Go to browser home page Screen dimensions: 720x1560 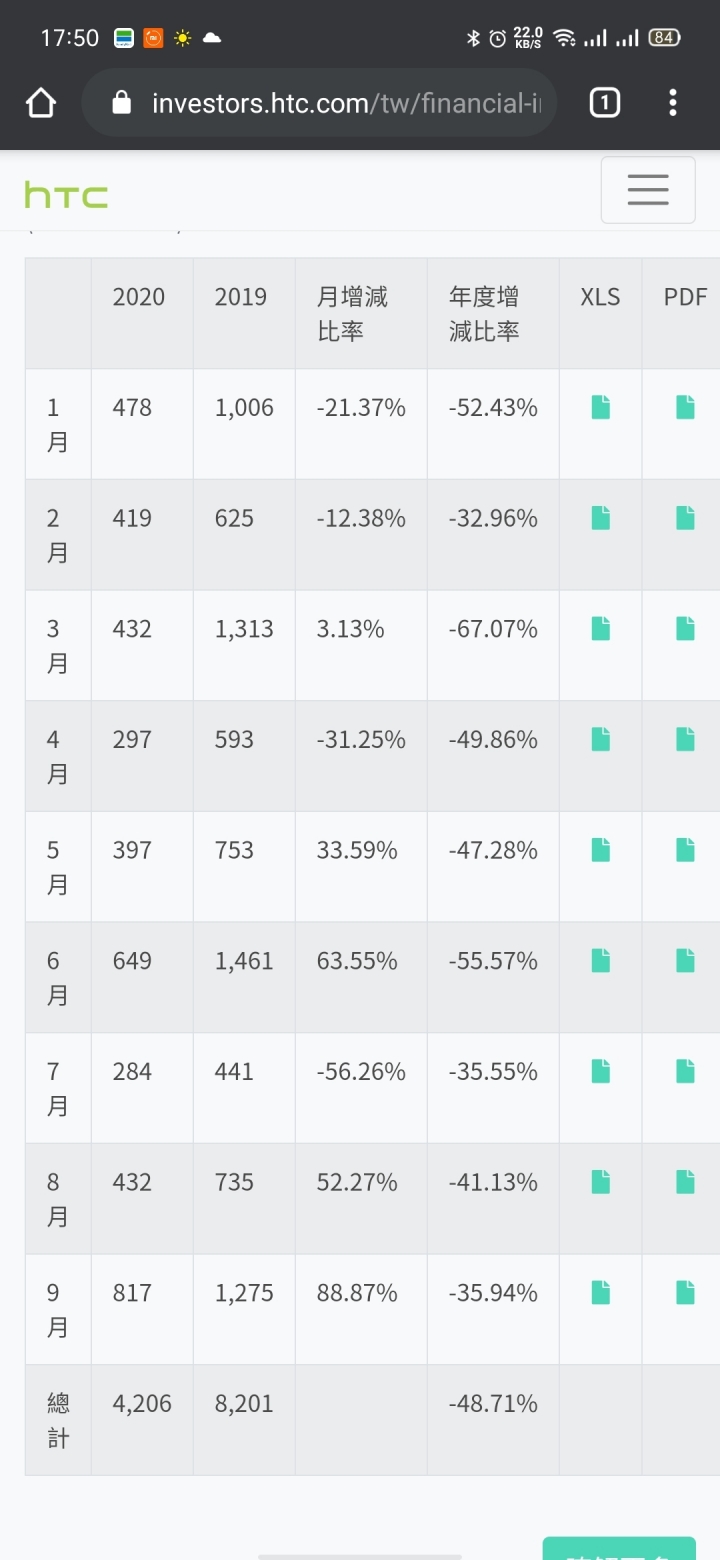[41, 102]
